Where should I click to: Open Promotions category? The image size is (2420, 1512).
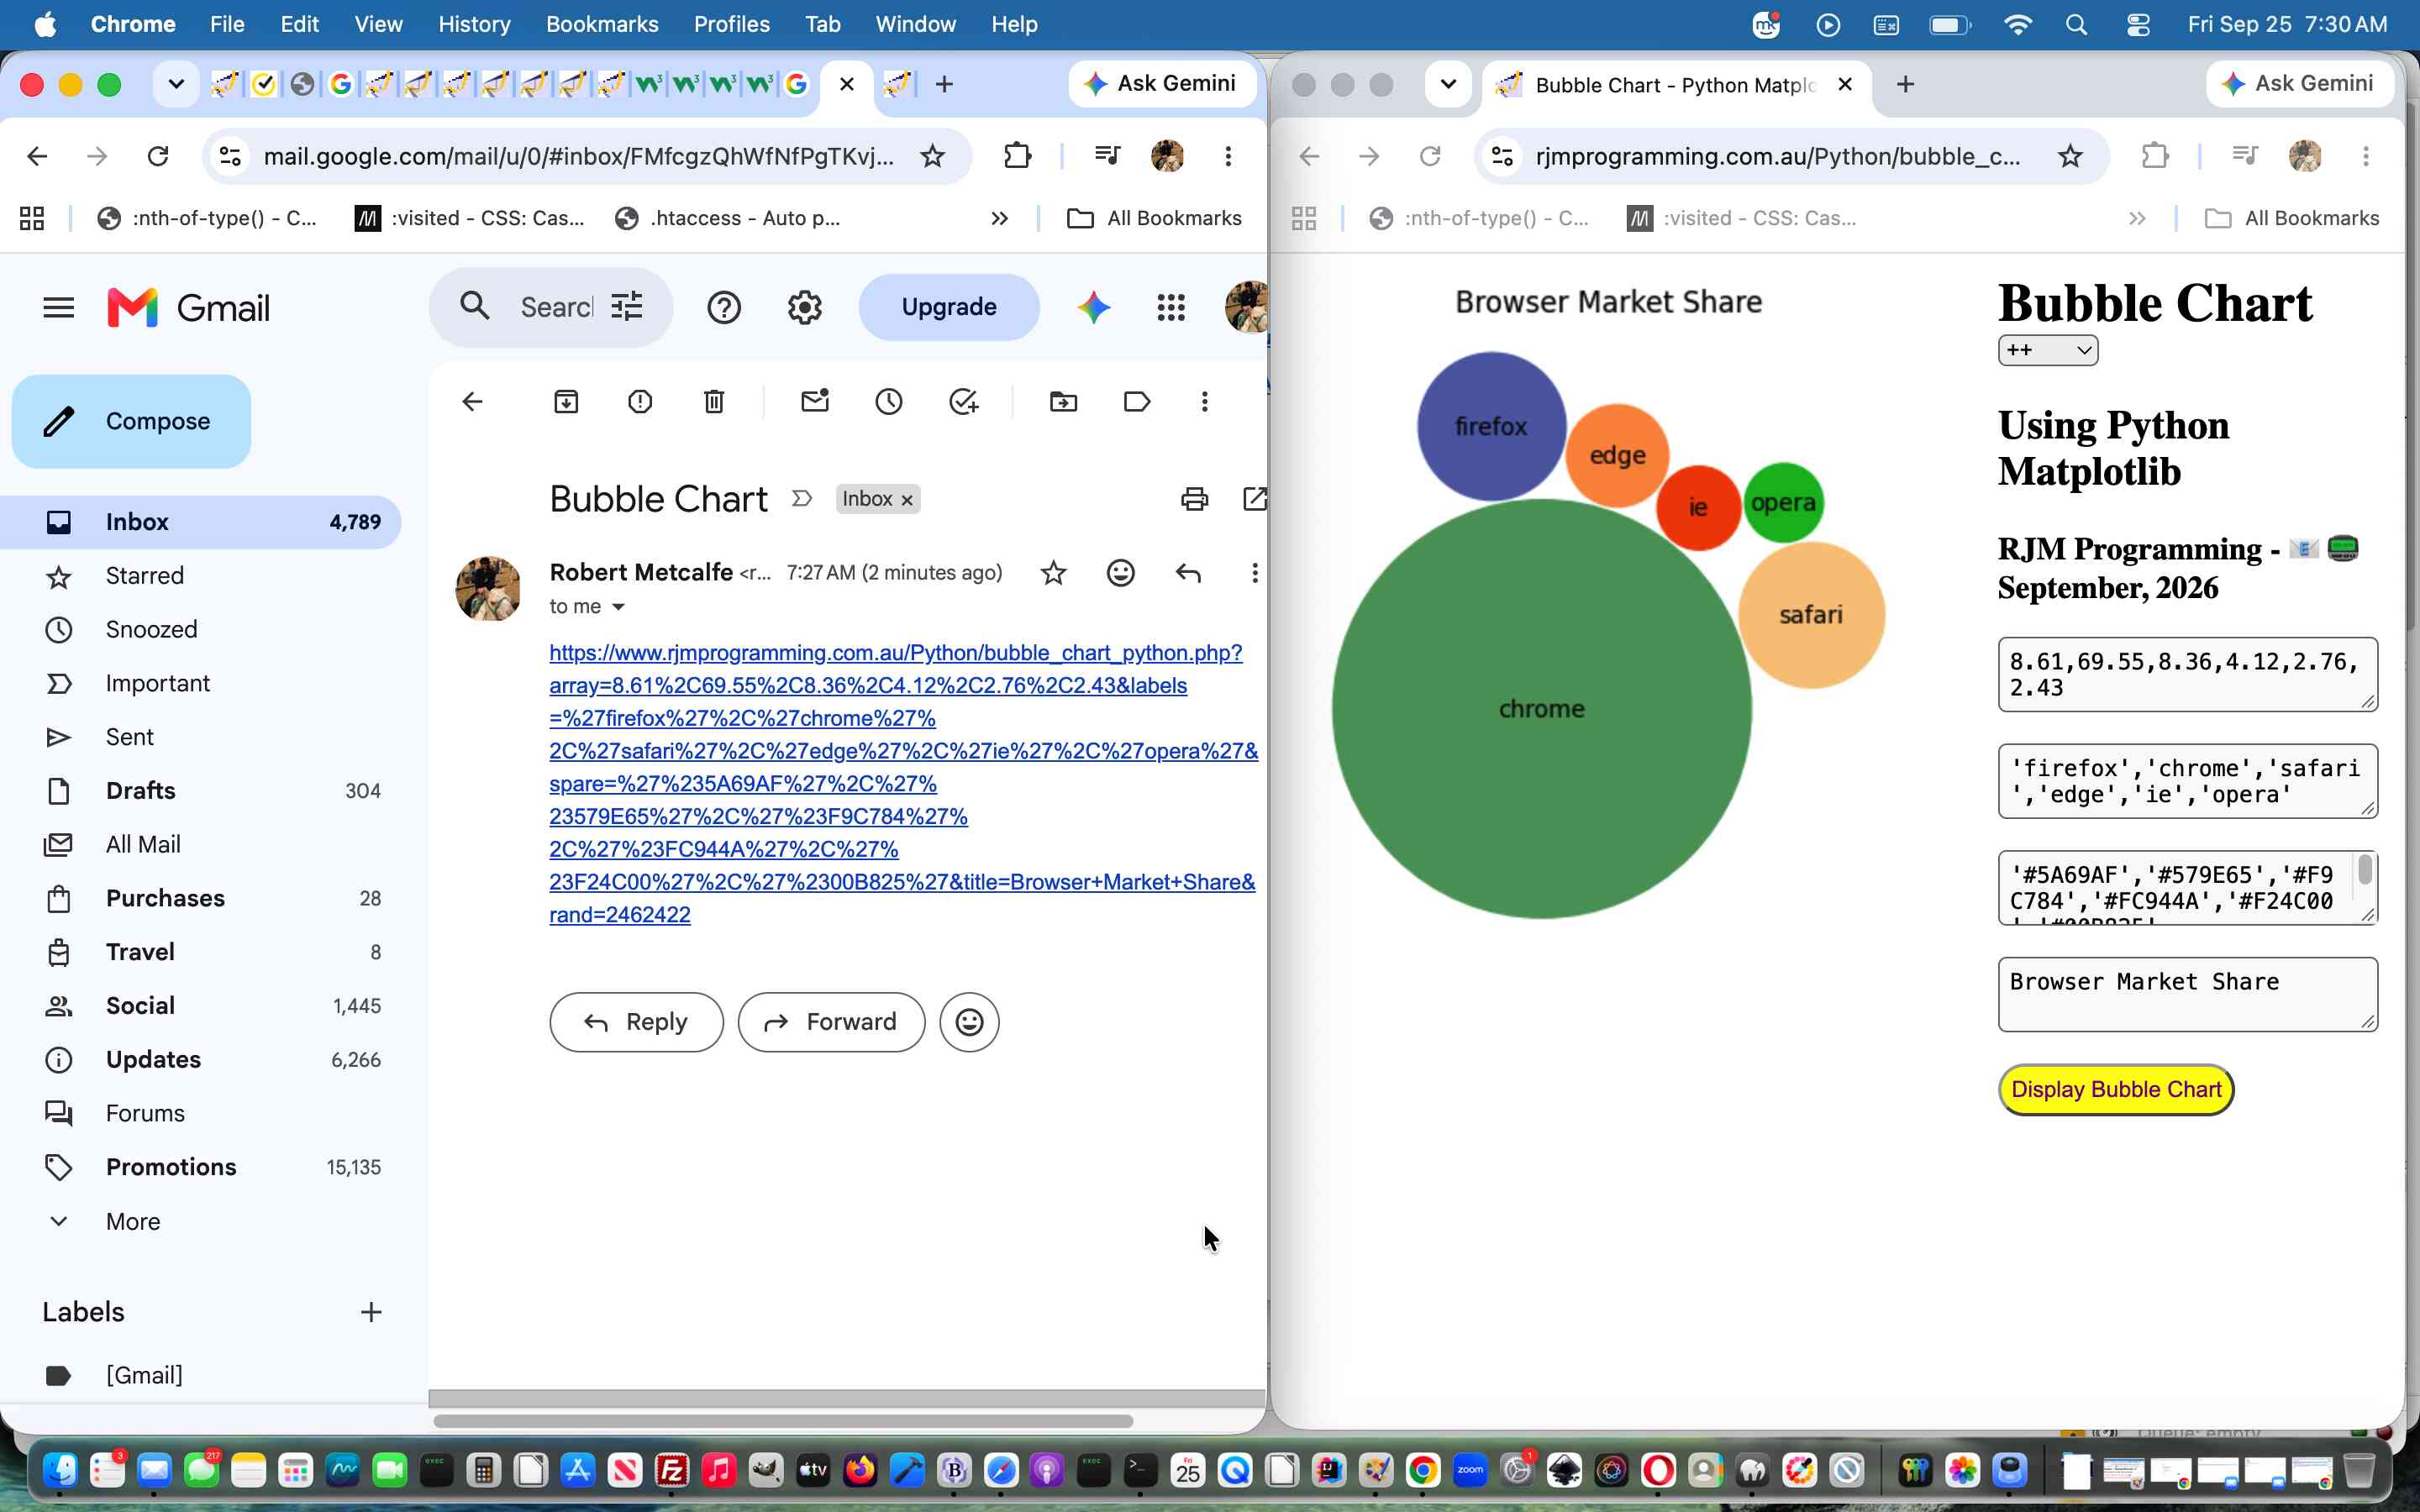tap(200, 1167)
